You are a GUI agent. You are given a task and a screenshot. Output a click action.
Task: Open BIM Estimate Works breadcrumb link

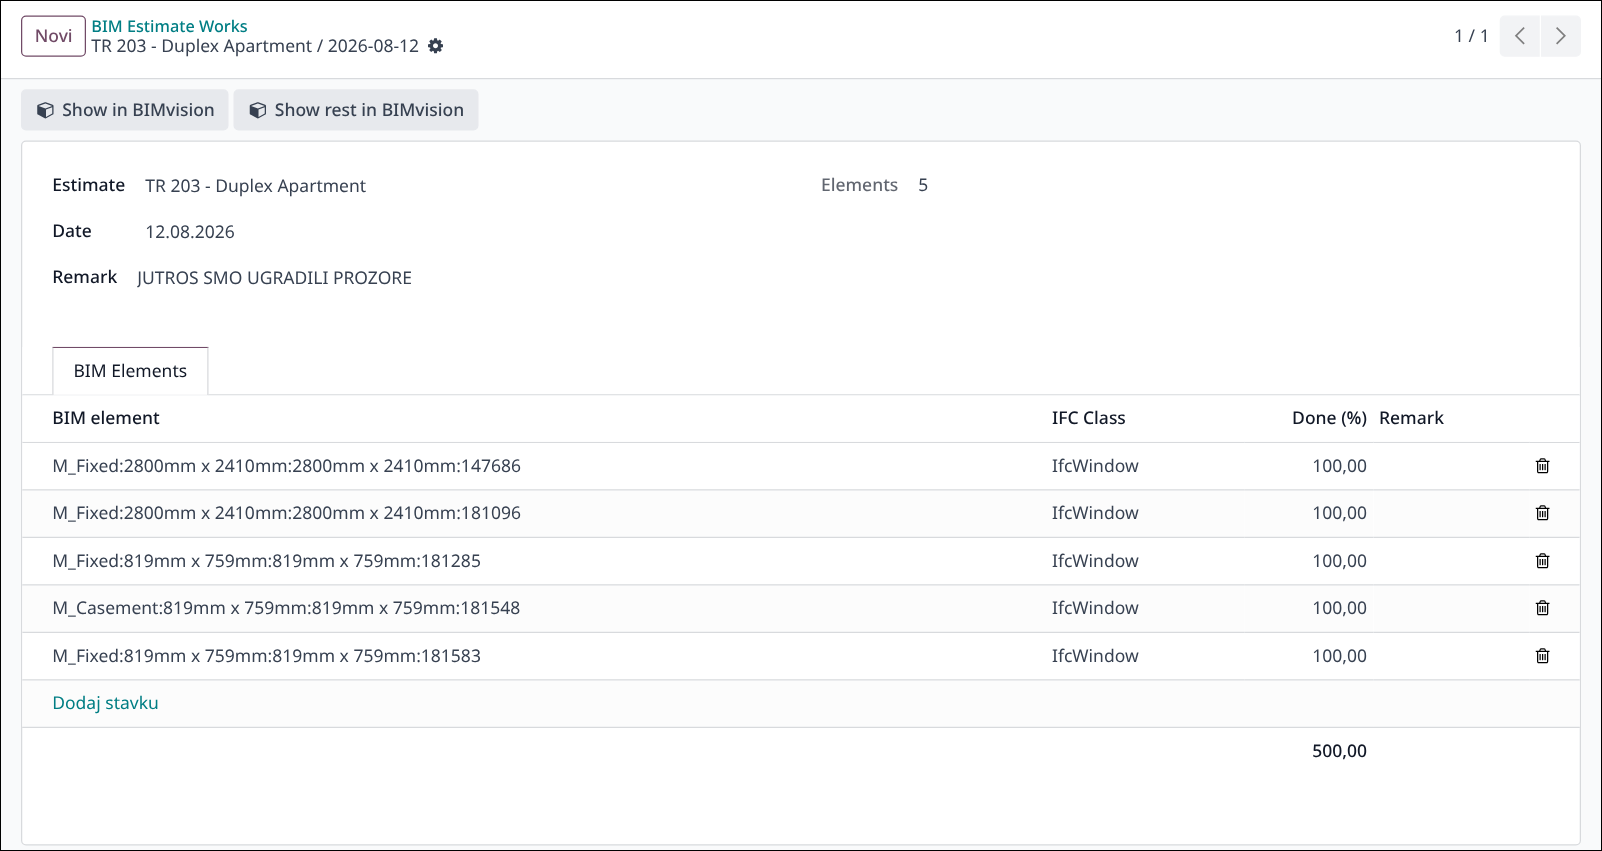coord(170,26)
